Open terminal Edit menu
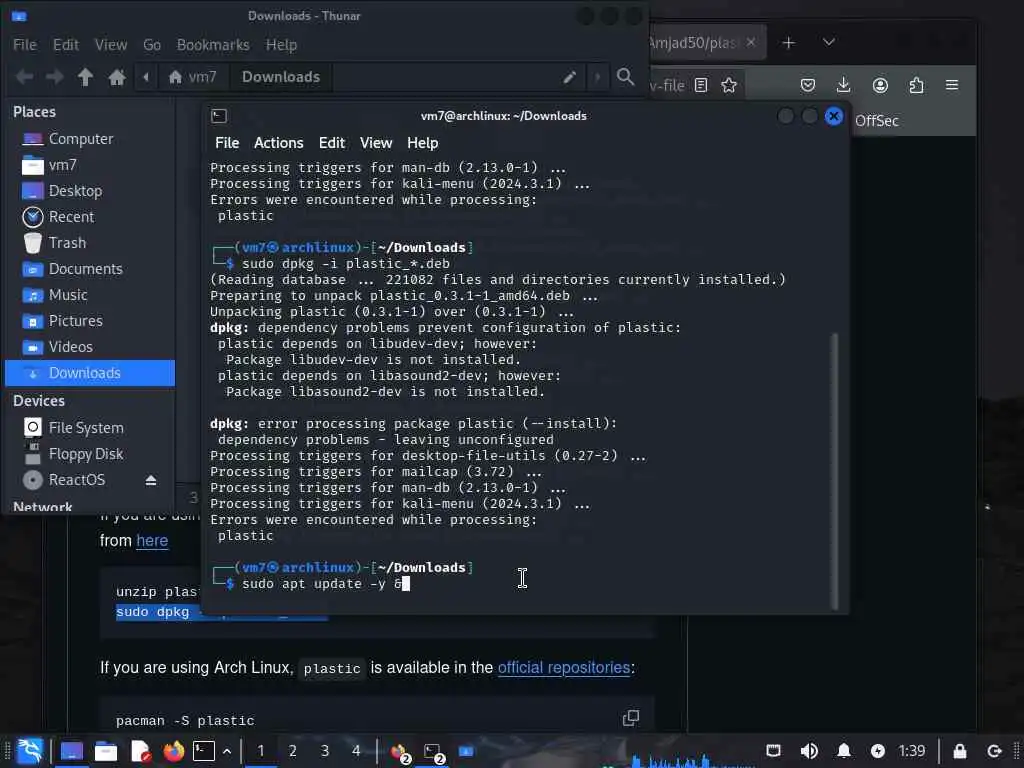Screen dimensions: 1024x768 click(x=332, y=143)
